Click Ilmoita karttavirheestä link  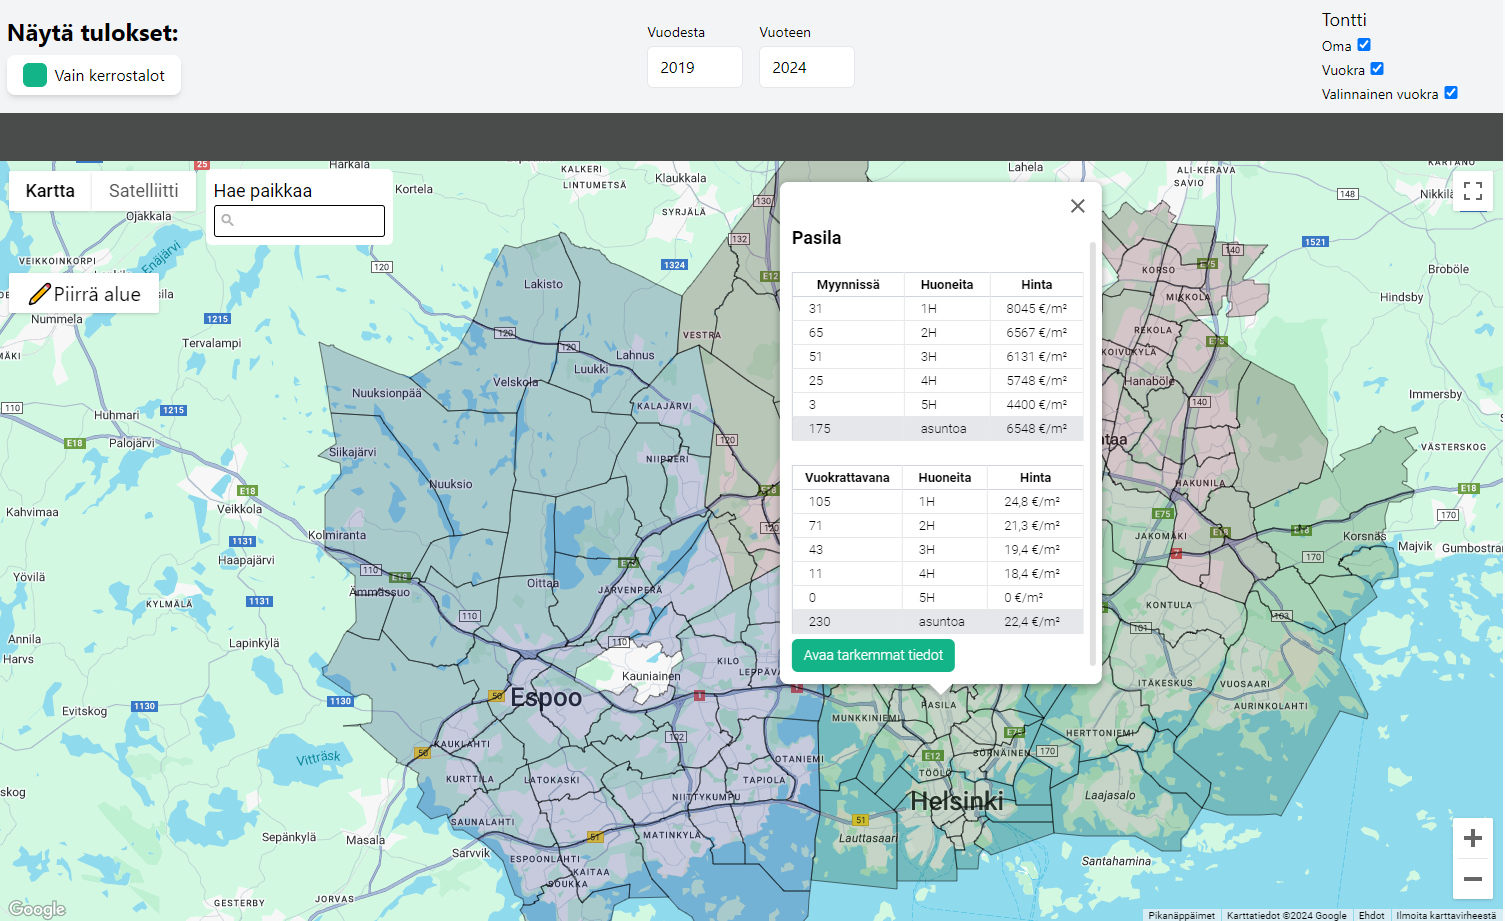point(1445,915)
